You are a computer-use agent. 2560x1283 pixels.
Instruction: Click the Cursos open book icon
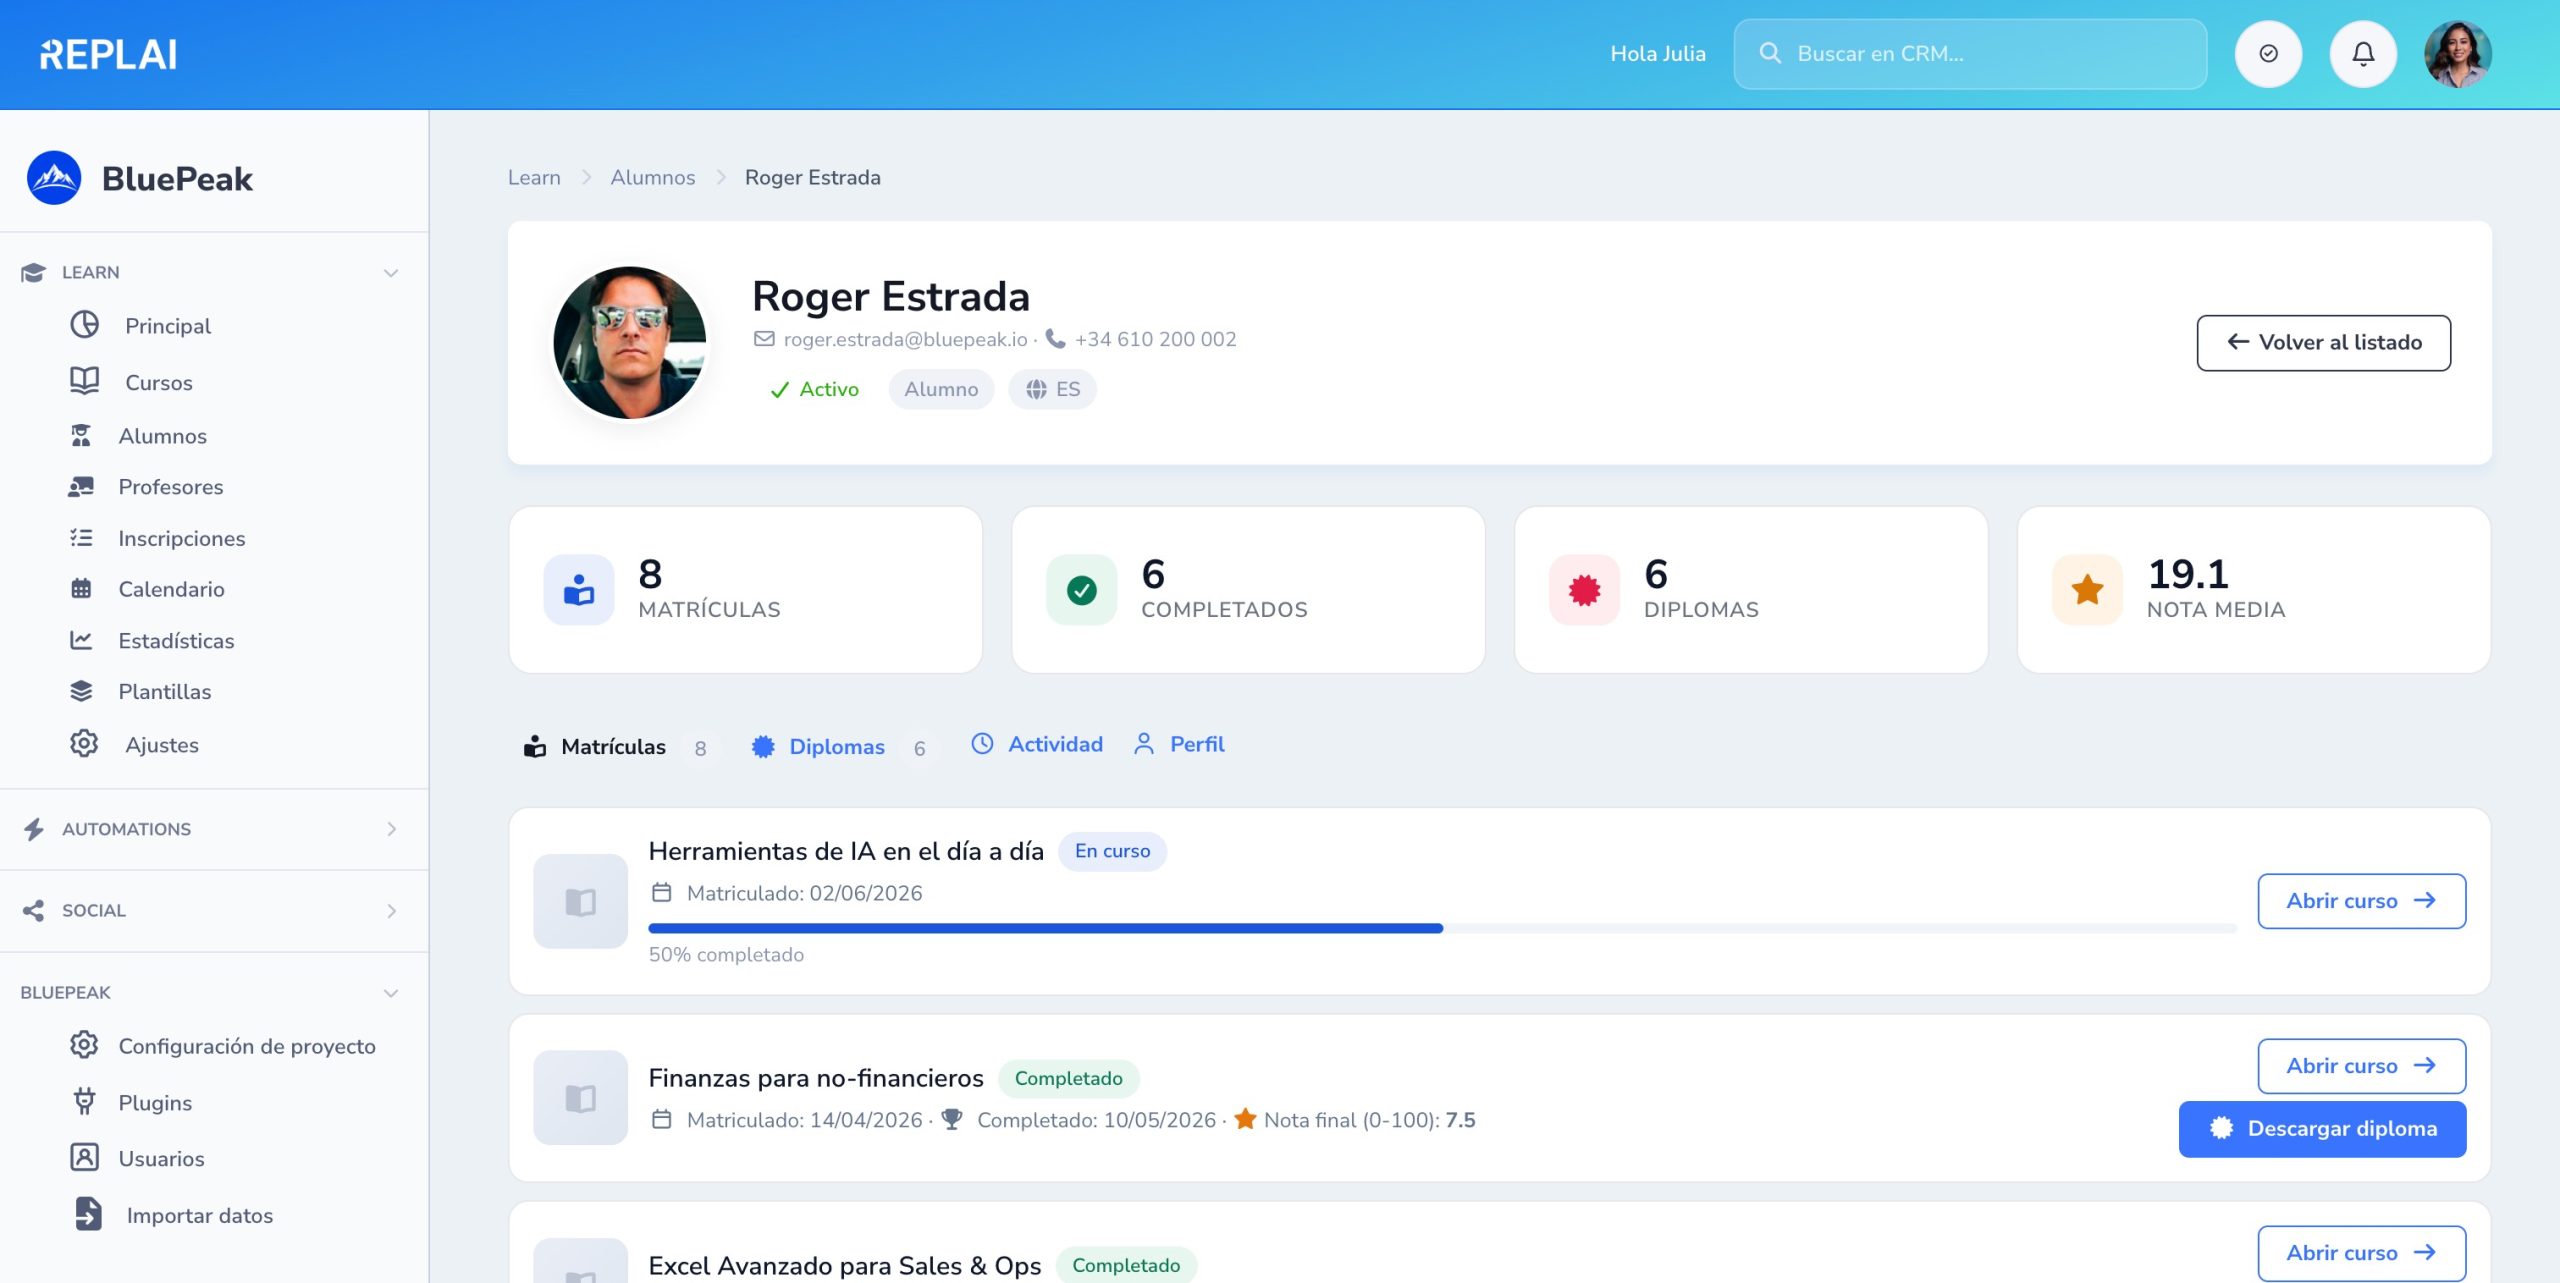(84, 381)
